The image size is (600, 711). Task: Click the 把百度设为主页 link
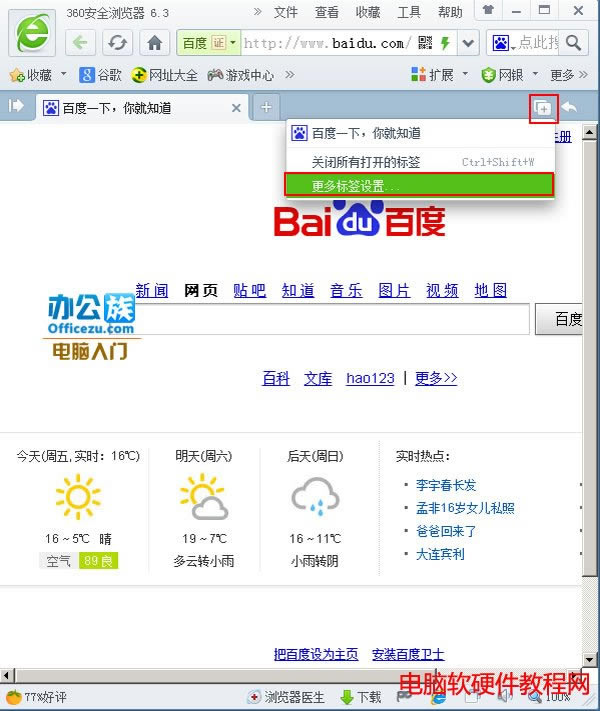coord(316,654)
